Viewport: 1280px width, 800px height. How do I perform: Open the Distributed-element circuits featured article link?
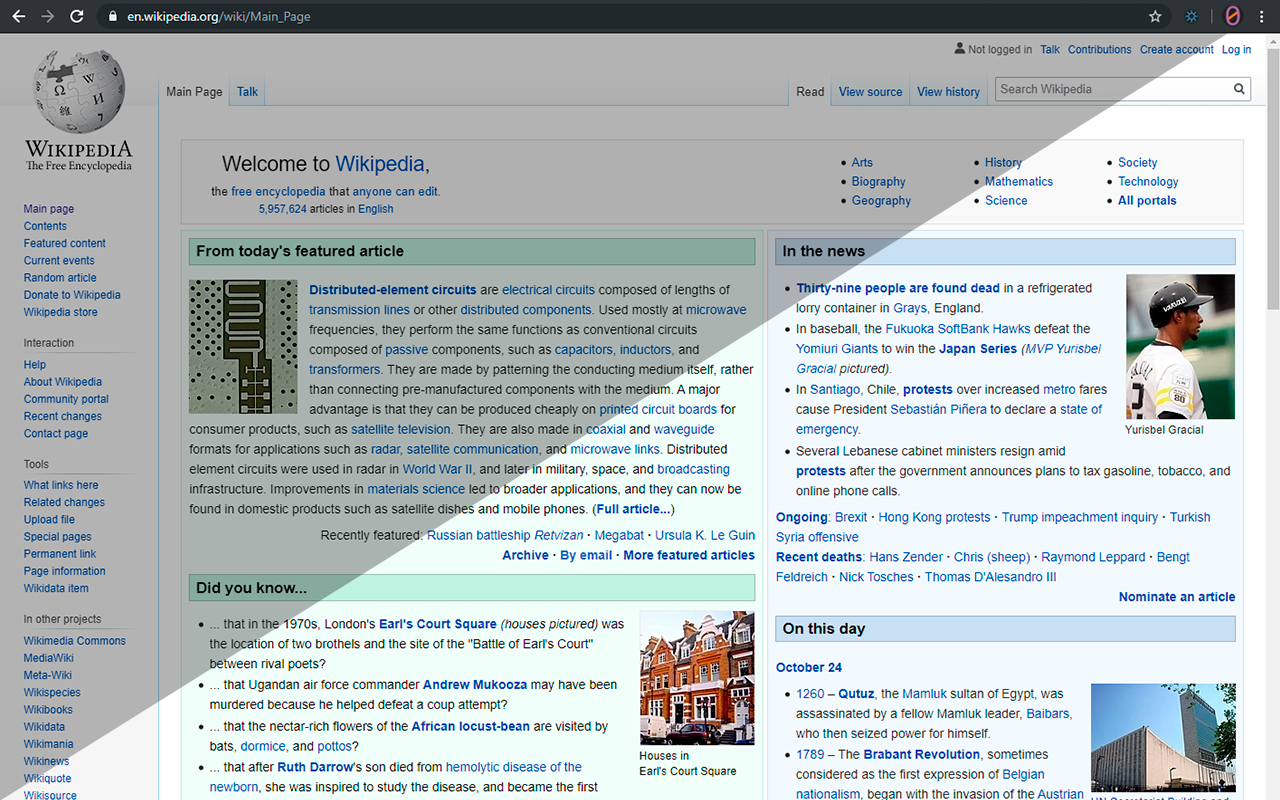click(x=393, y=290)
